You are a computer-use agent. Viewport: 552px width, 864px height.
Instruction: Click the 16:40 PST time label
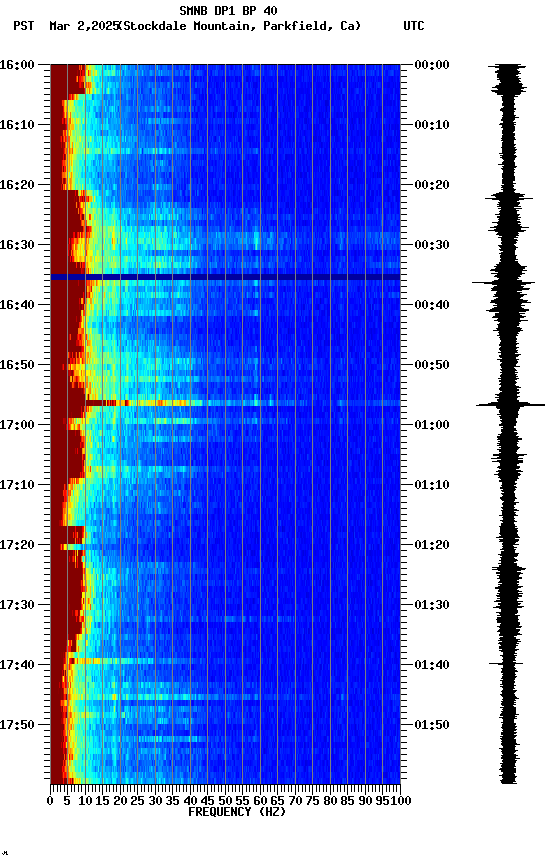(x=17, y=305)
